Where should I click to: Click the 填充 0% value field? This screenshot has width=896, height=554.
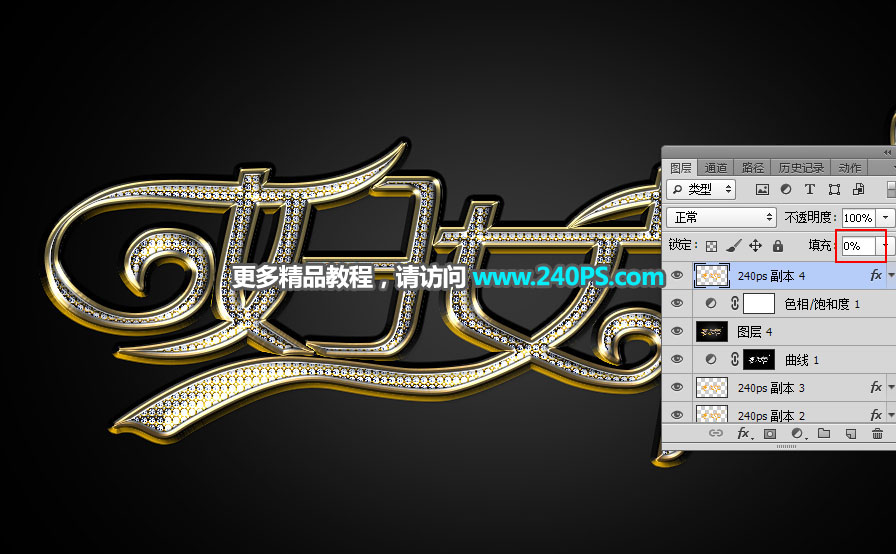click(x=859, y=246)
